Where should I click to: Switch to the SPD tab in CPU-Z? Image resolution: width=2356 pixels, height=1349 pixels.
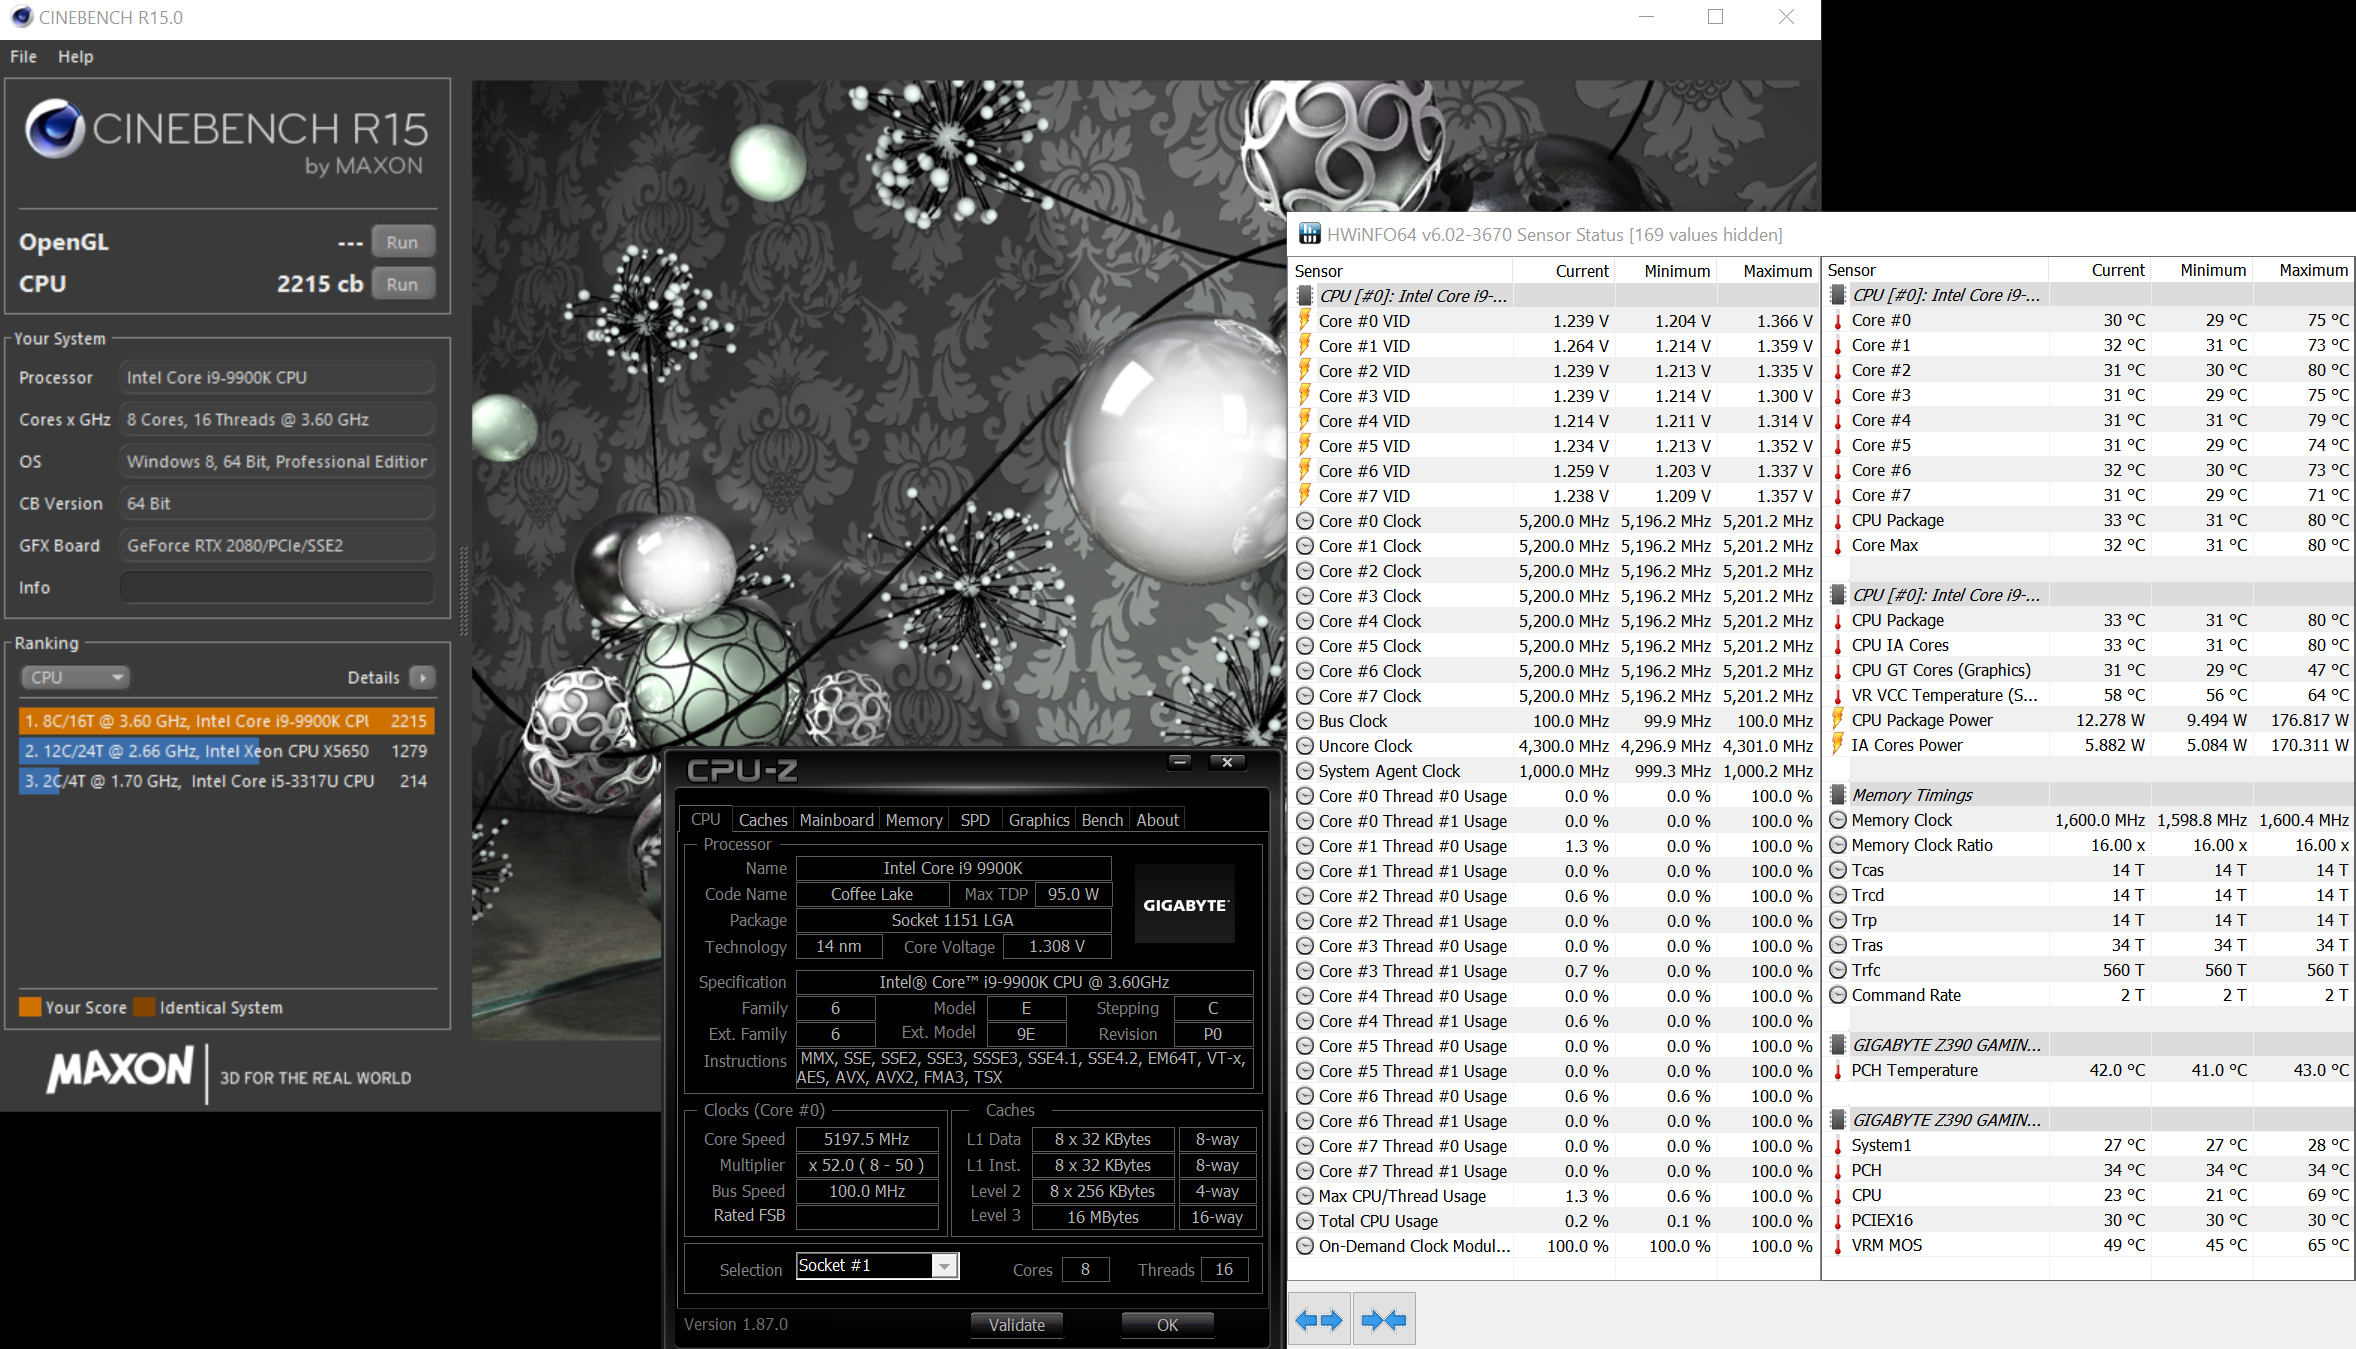tap(975, 820)
